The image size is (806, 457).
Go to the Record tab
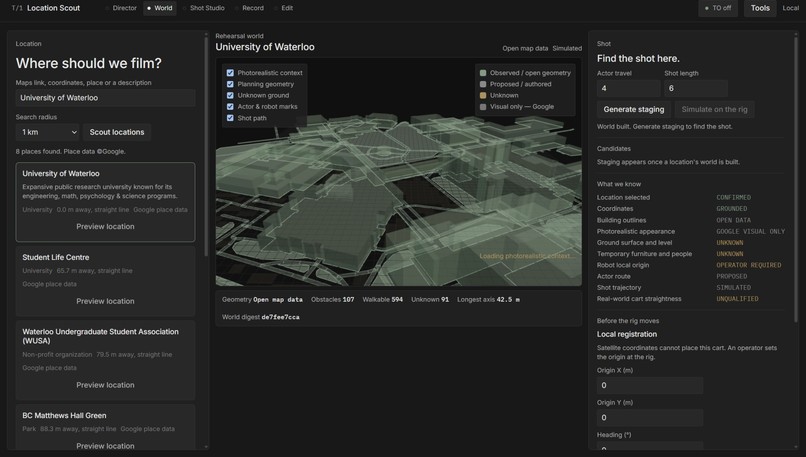249,8
